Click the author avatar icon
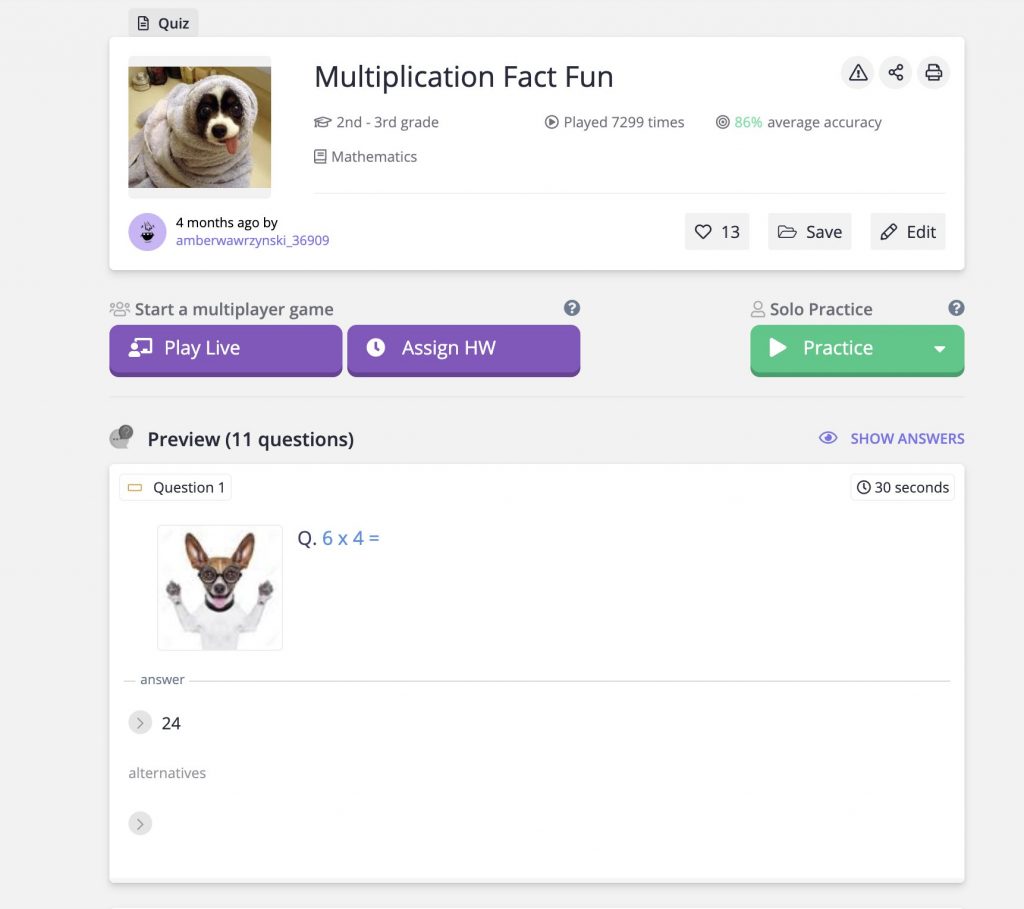The image size is (1024, 909). tap(148, 232)
